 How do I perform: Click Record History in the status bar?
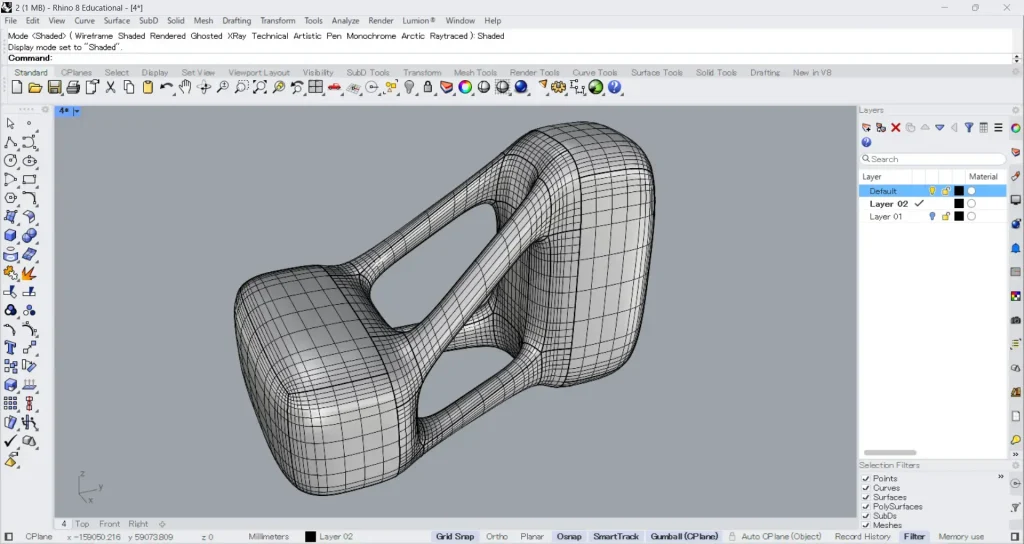(x=862, y=537)
